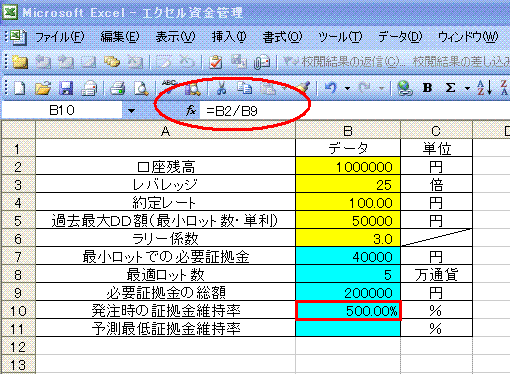Select column B header

tap(348, 131)
